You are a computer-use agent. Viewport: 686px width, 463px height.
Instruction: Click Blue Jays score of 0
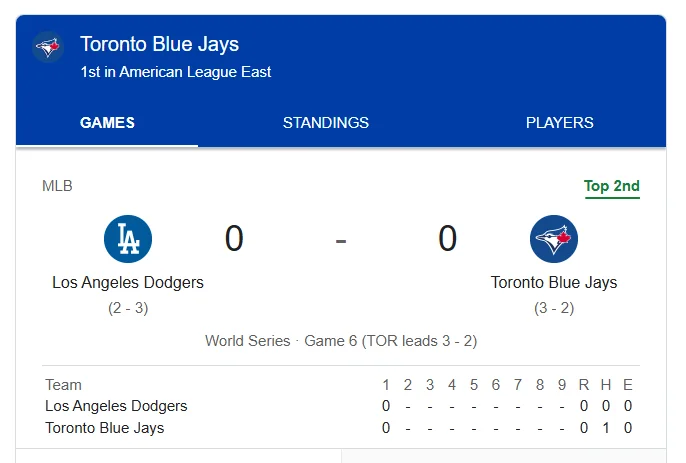coord(448,239)
